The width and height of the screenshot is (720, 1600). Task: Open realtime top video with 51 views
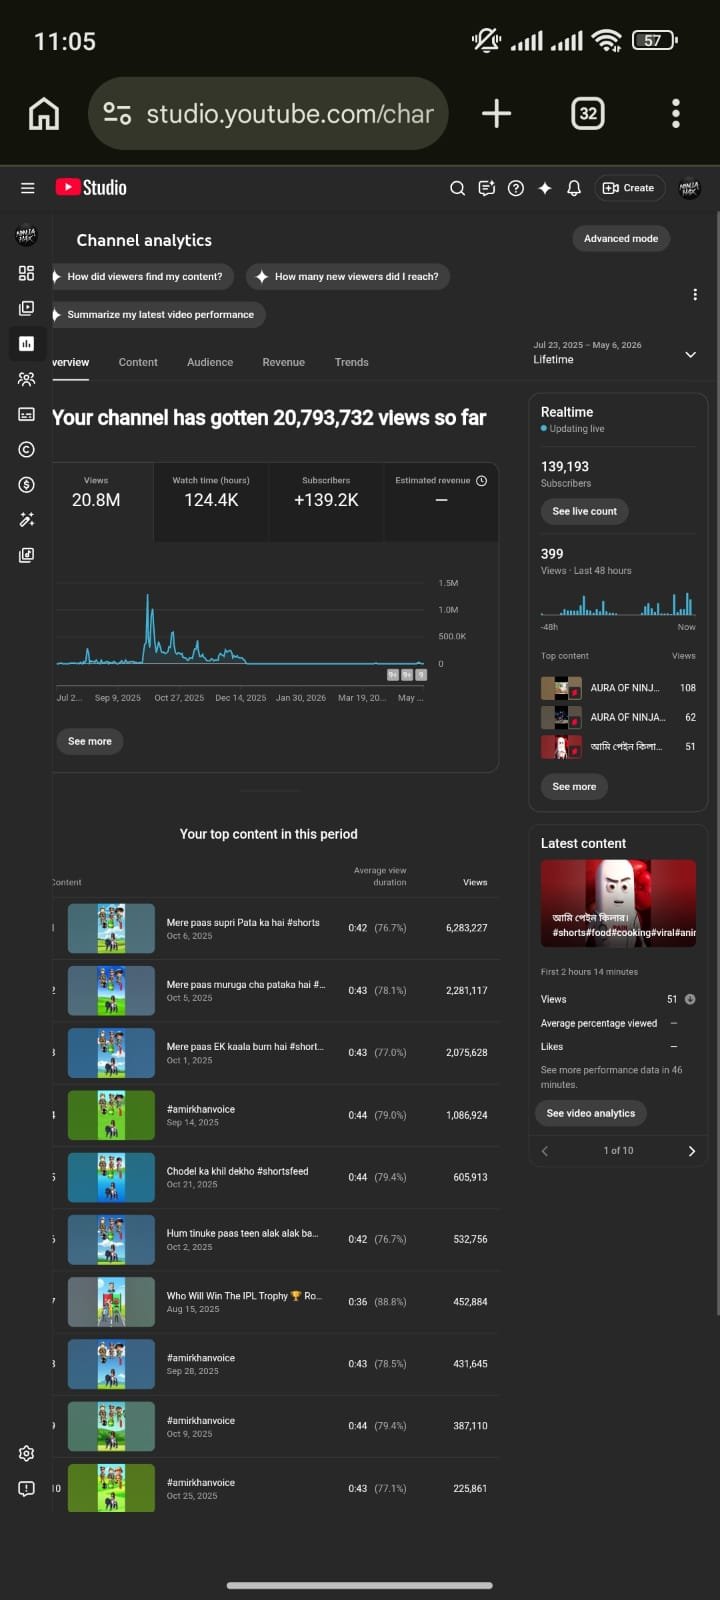[x=618, y=746]
